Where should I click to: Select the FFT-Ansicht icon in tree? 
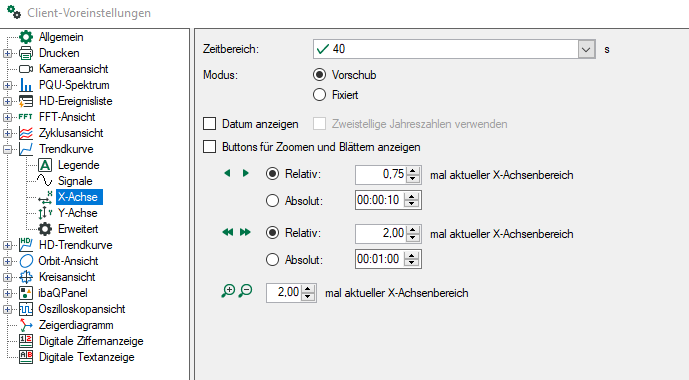26,117
